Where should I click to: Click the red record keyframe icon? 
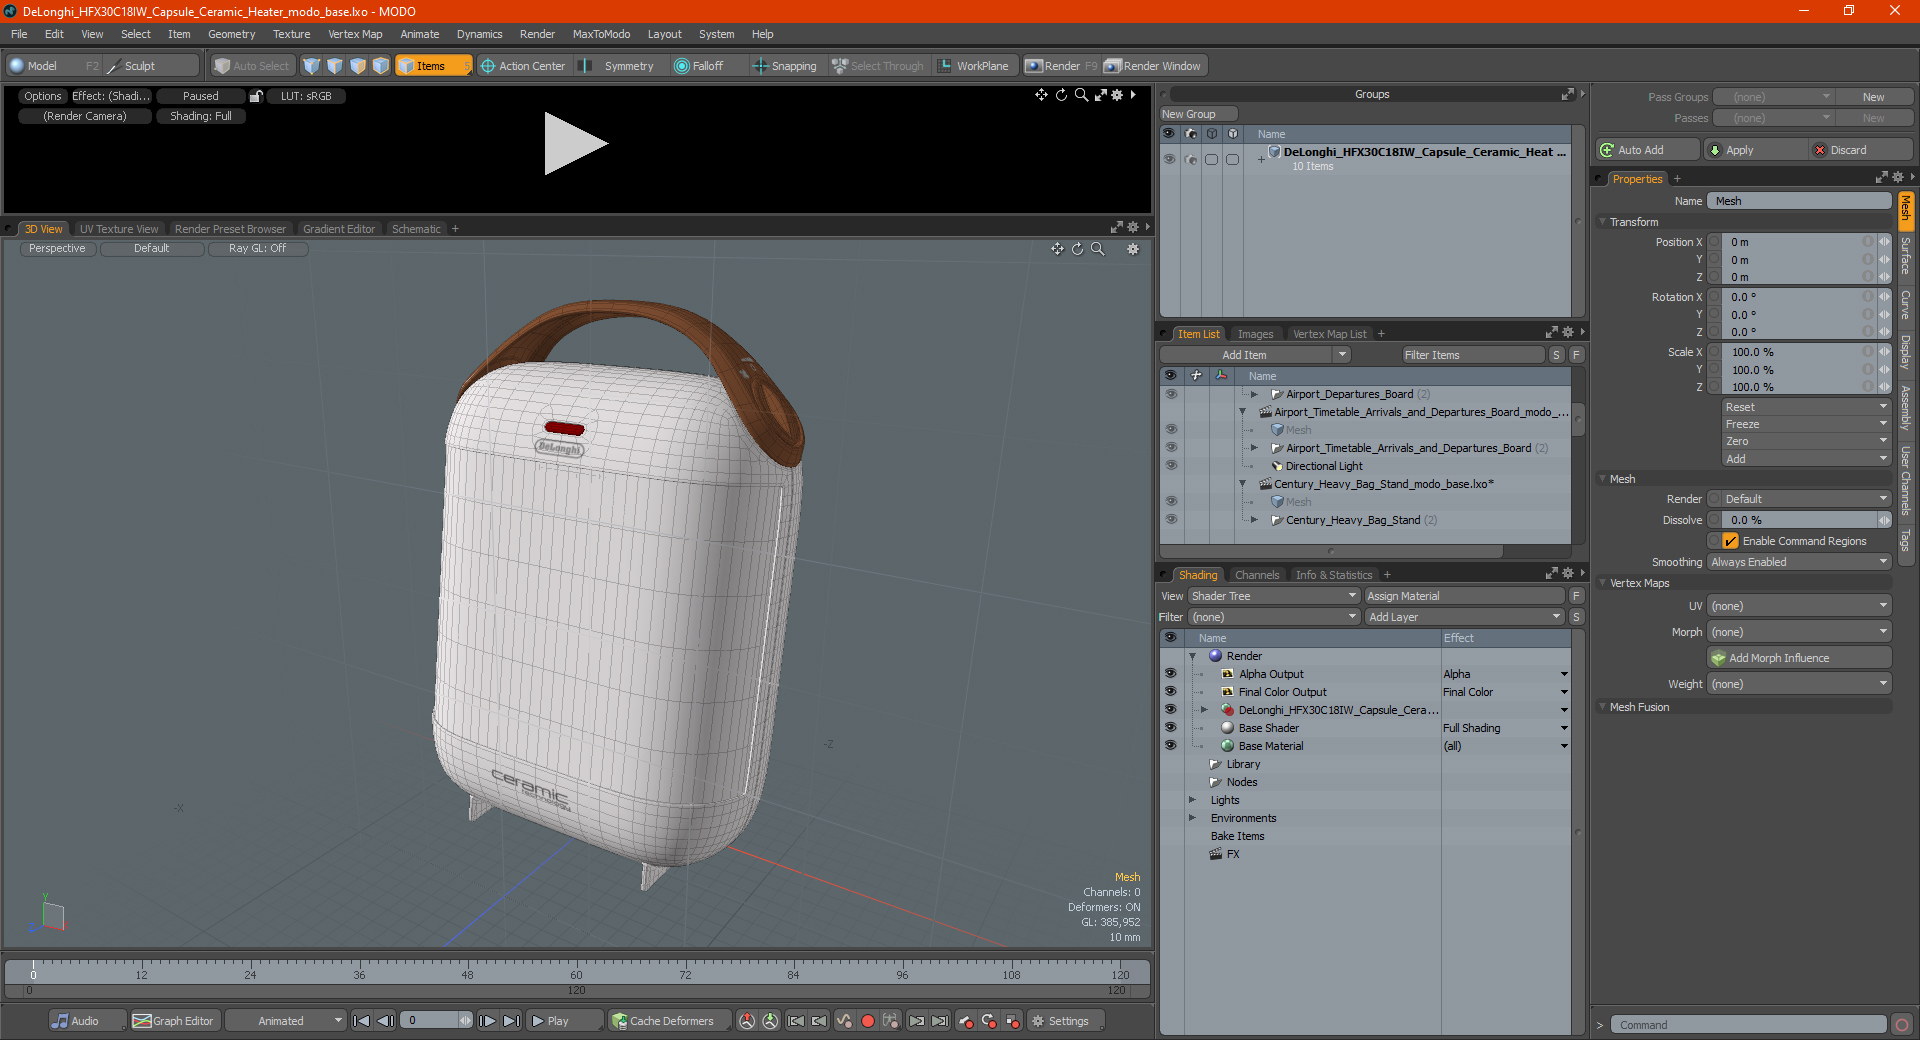(x=868, y=1021)
